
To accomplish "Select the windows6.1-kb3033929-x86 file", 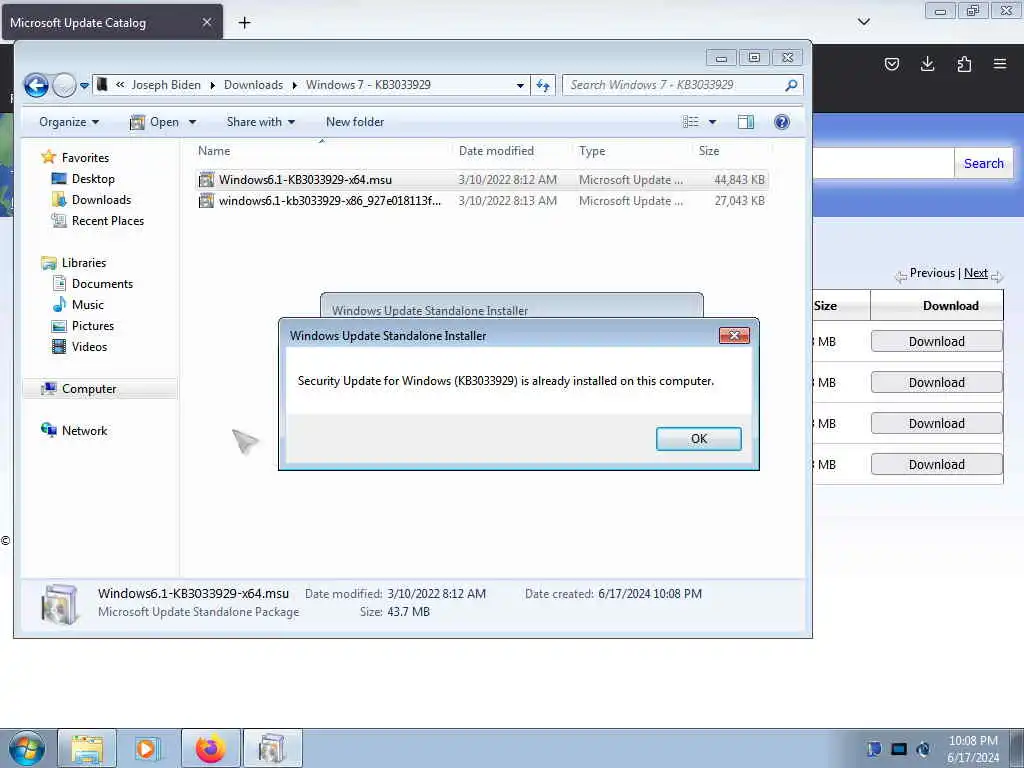I will pyautogui.click(x=482, y=201).
